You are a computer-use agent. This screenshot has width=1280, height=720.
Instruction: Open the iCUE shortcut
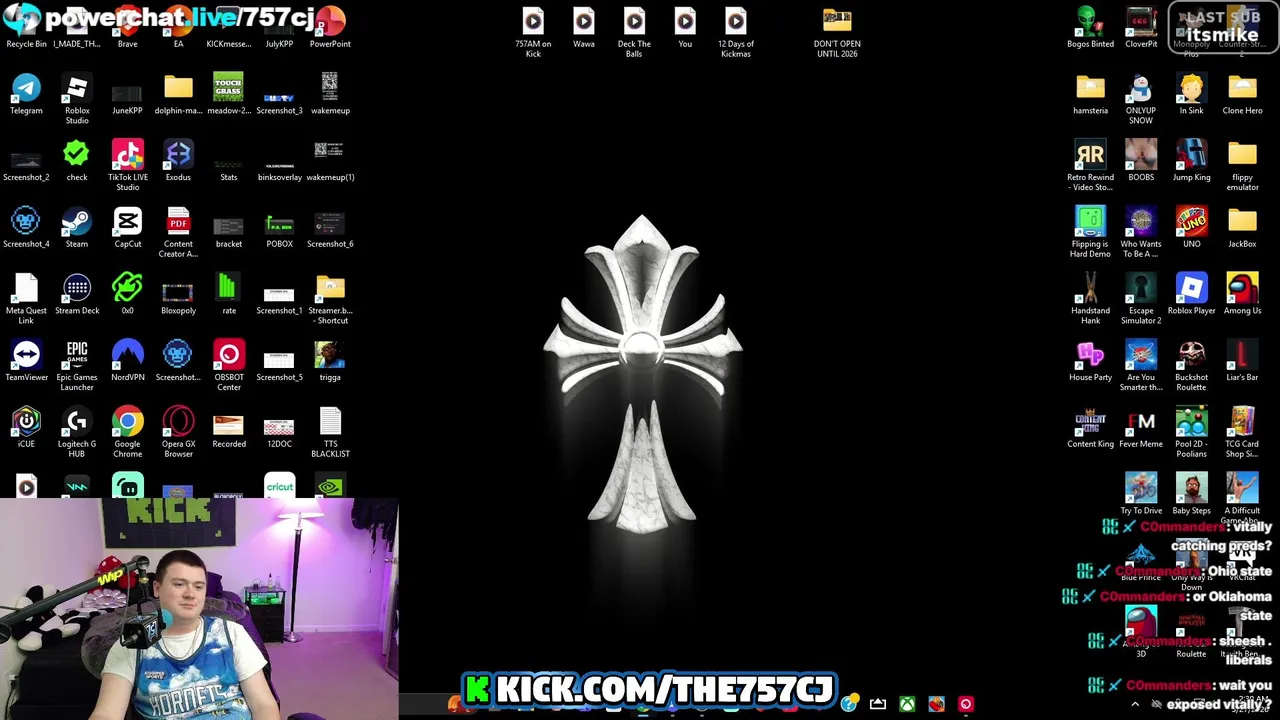coord(26,427)
